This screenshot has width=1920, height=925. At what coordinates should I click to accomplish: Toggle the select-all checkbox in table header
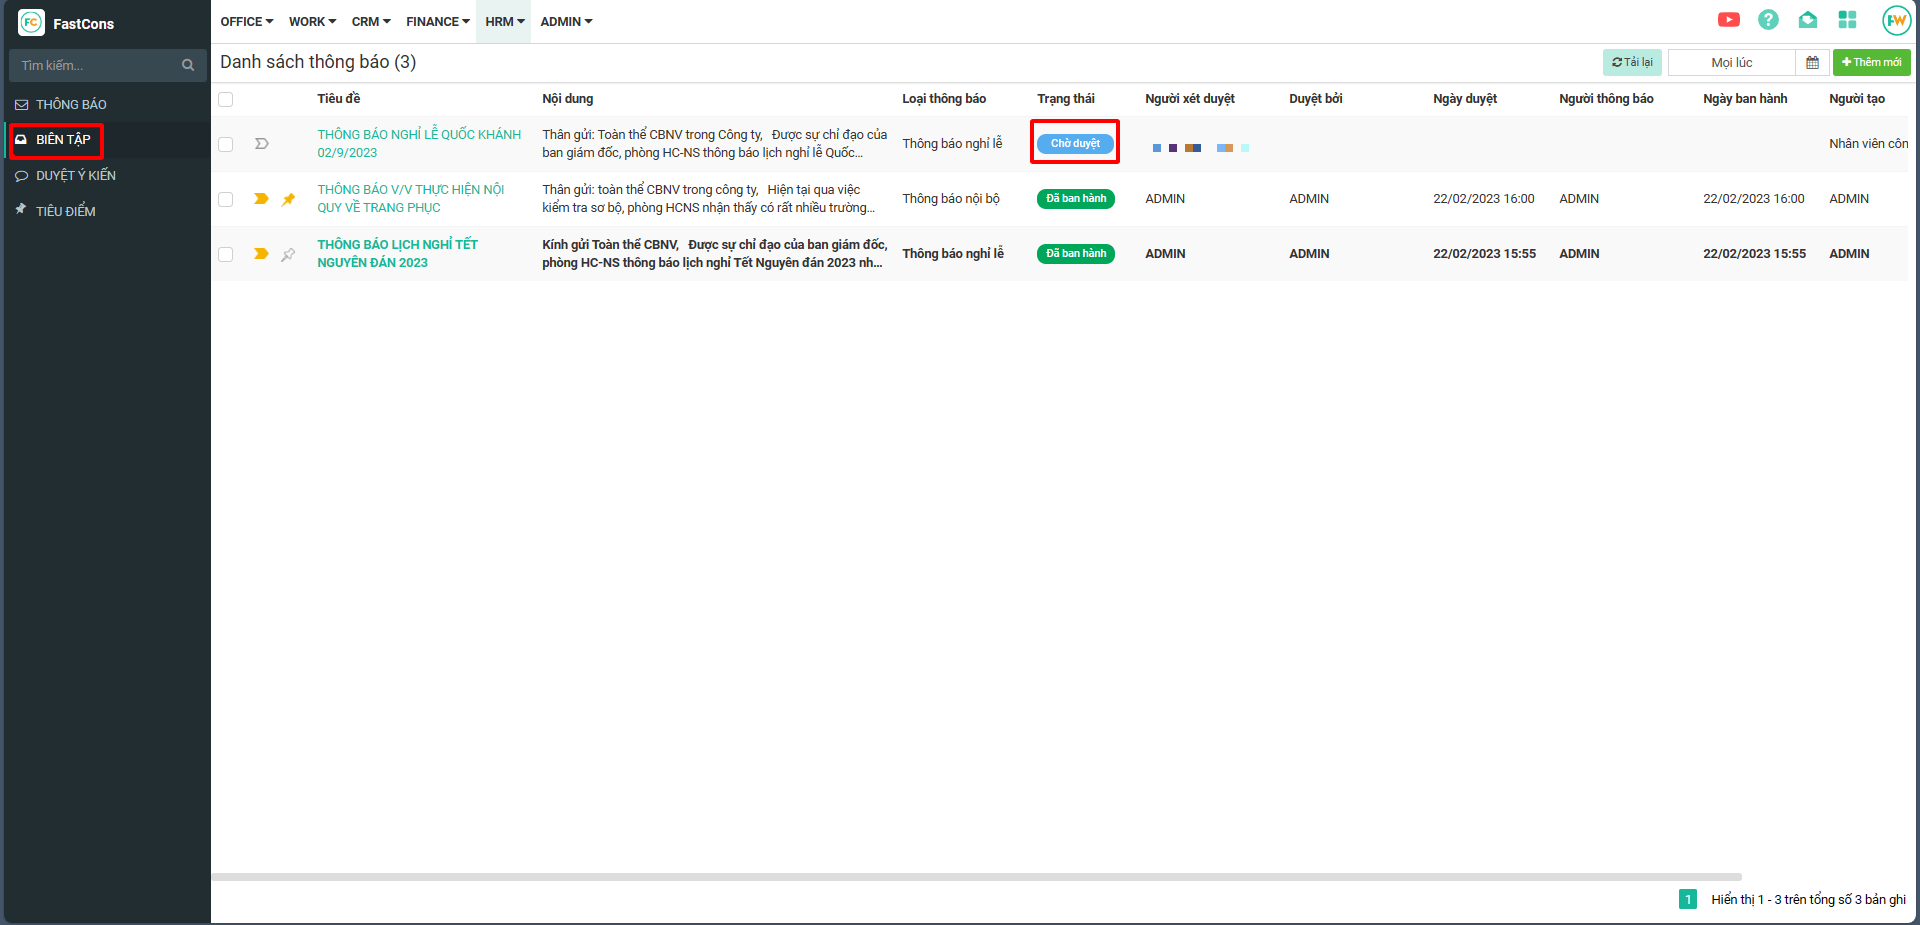[x=226, y=99]
